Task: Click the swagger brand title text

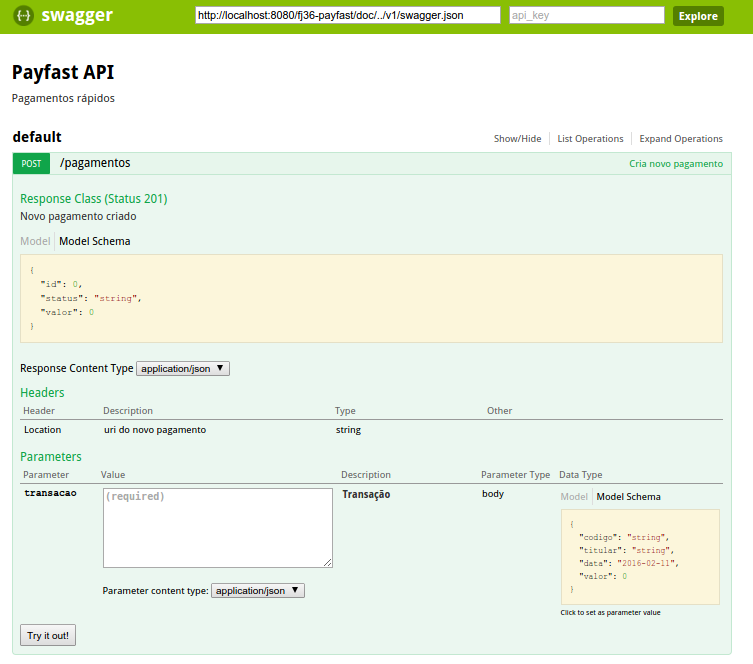Action: 77,15
